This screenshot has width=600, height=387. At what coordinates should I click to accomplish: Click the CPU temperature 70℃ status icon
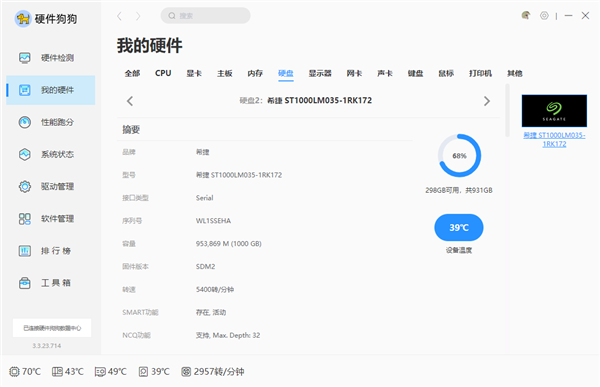coord(14,371)
